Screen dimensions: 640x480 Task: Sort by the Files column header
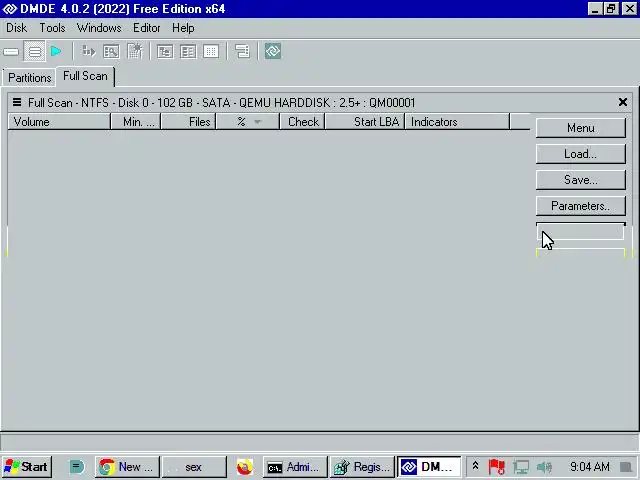click(188, 122)
